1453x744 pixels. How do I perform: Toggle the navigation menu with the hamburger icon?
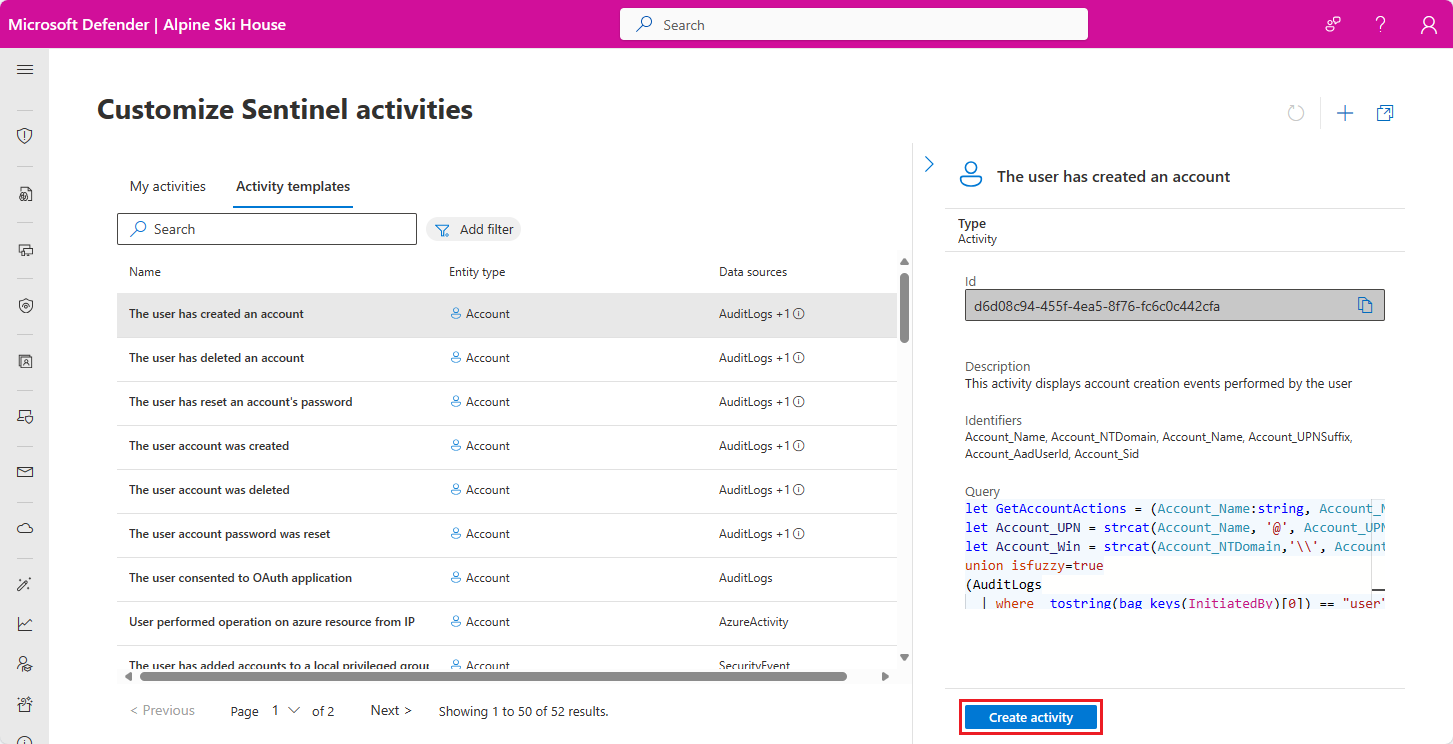pyautogui.click(x=24, y=69)
